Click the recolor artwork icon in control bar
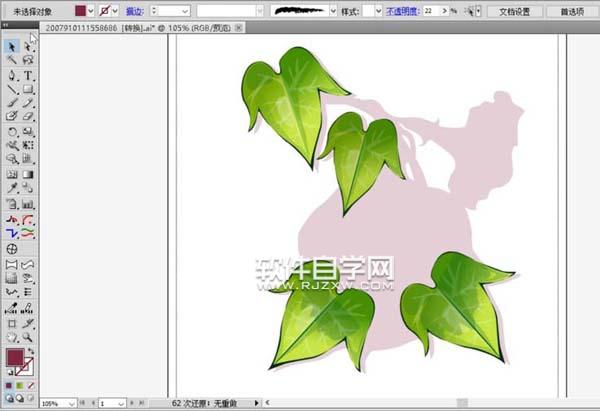The image size is (600, 411). [x=469, y=11]
